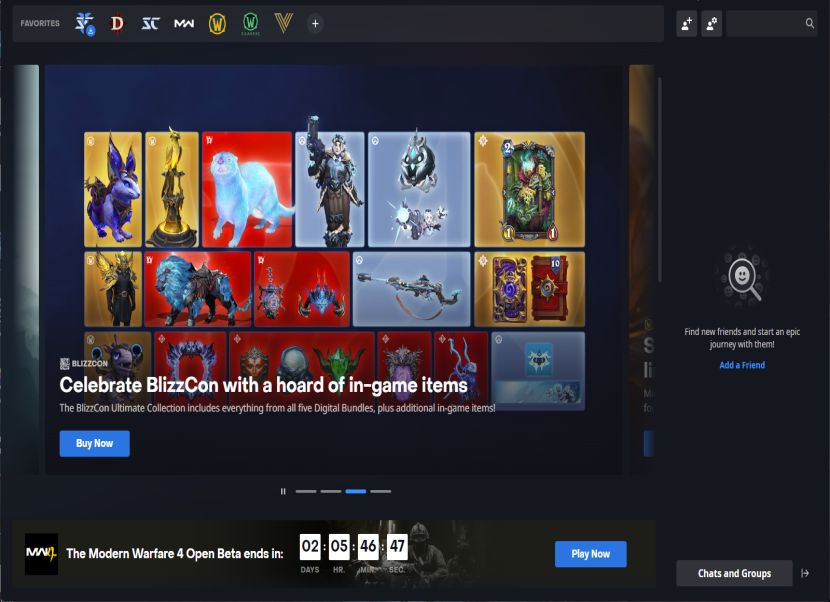The height and width of the screenshot is (602, 830).
Task: Open WoW Classic green icon
Action: [250, 24]
